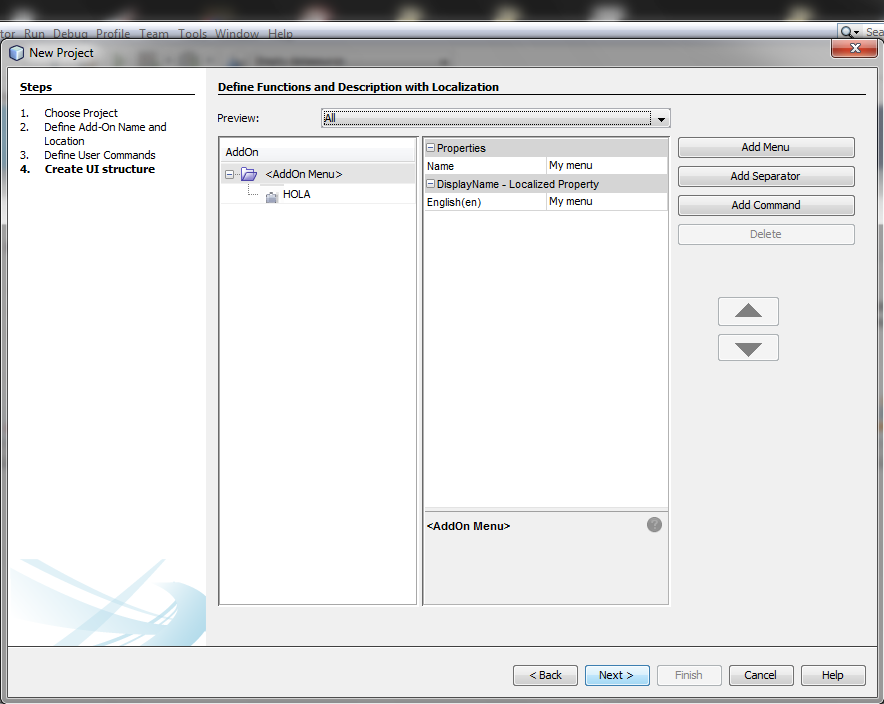
Task: Click the New Project dialog title icon
Action: tap(16, 52)
